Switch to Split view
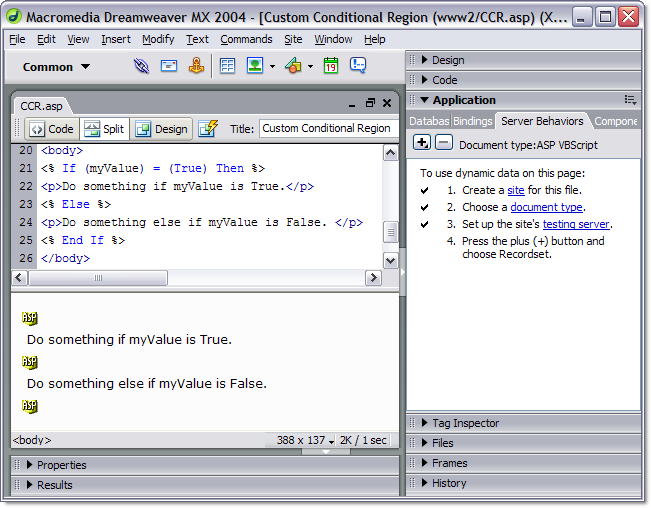Viewport: 651px width, 508px height. point(105,129)
